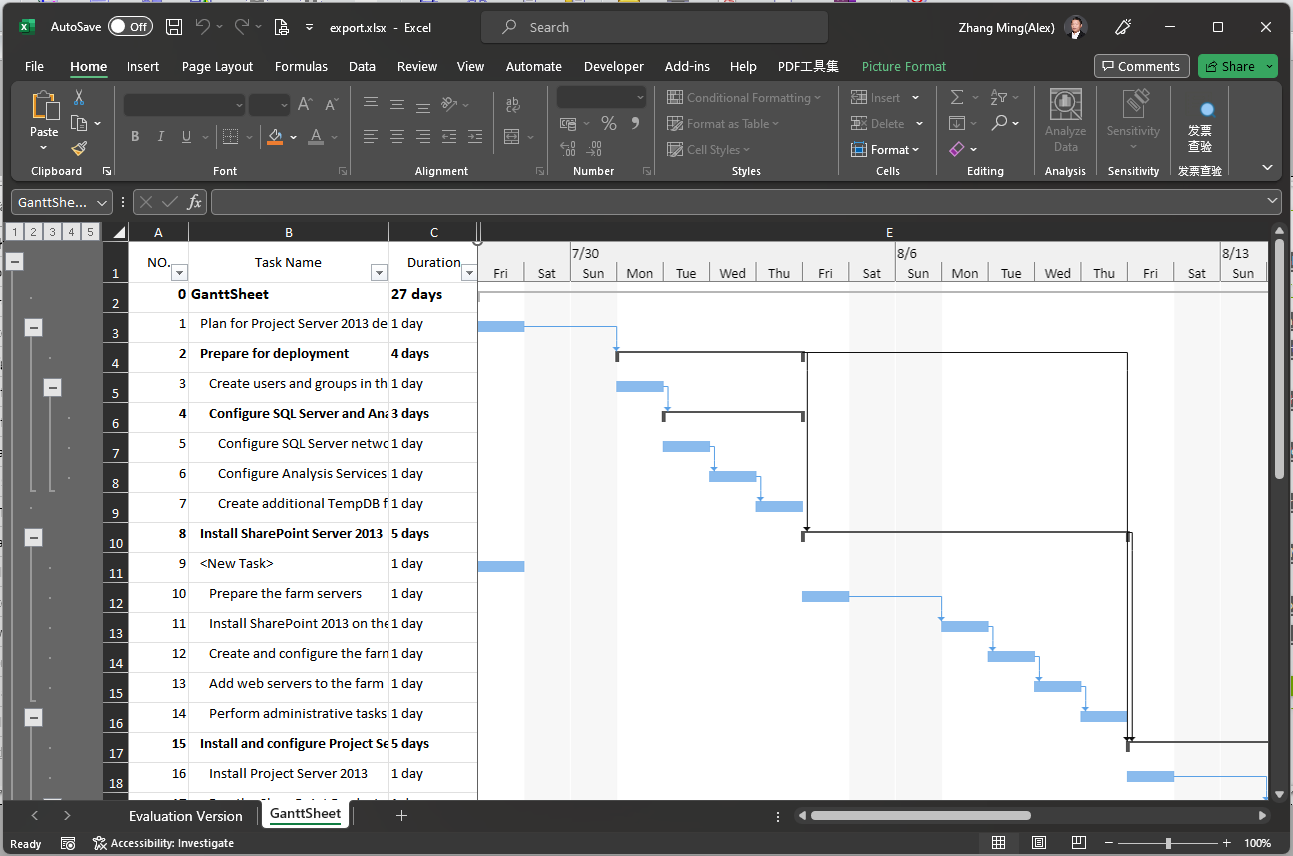Screen dimensions: 1293x856
Task: Click Increase Font Size icon
Action: pos(306,104)
